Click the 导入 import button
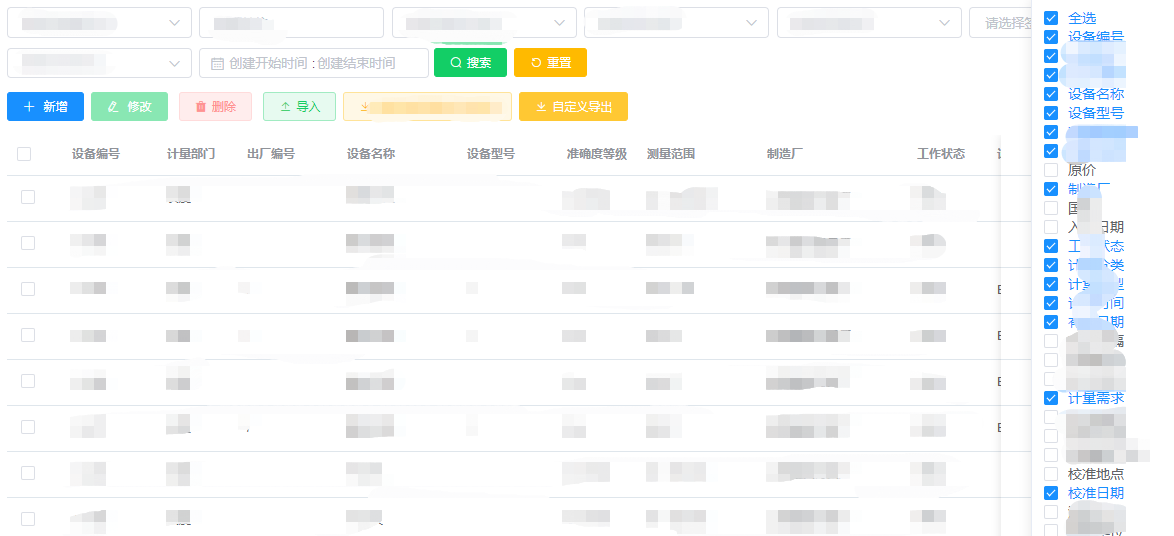Image resolution: width=1174 pixels, height=536 pixels. pos(299,106)
